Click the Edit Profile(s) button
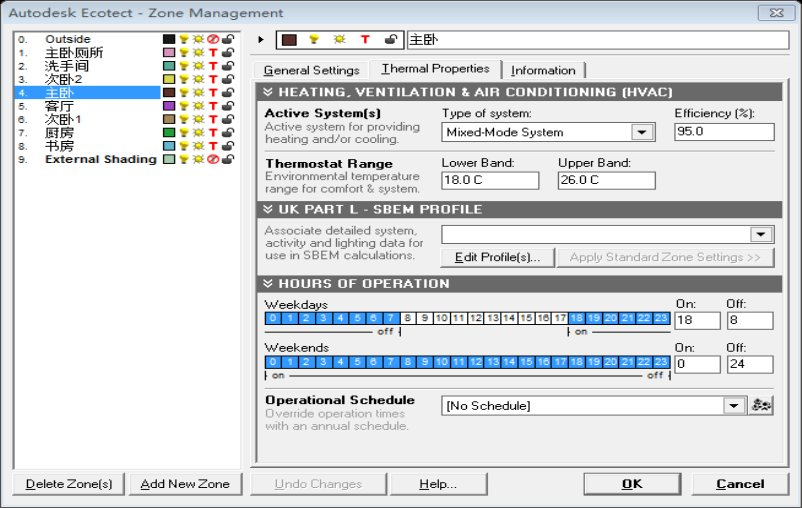This screenshot has height=508, width=802. pos(497,257)
